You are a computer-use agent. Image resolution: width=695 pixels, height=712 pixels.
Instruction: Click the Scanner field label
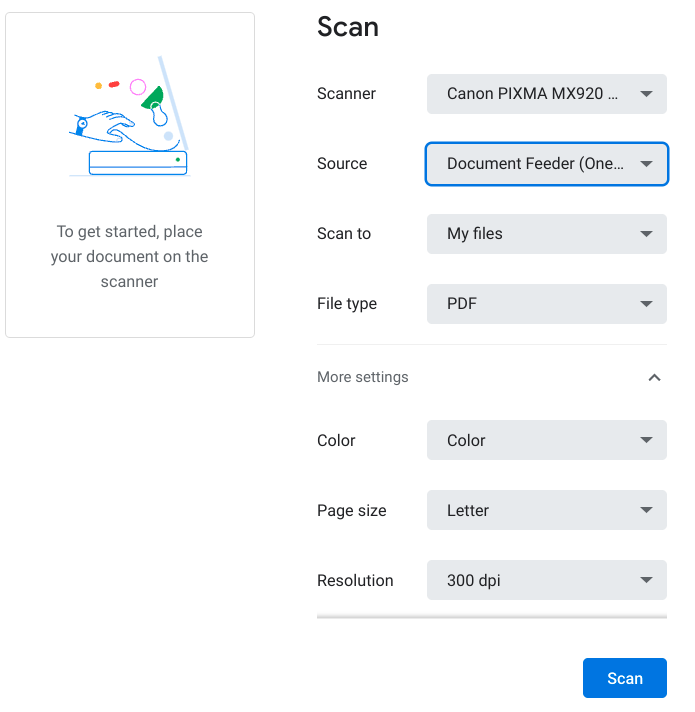pyautogui.click(x=346, y=94)
